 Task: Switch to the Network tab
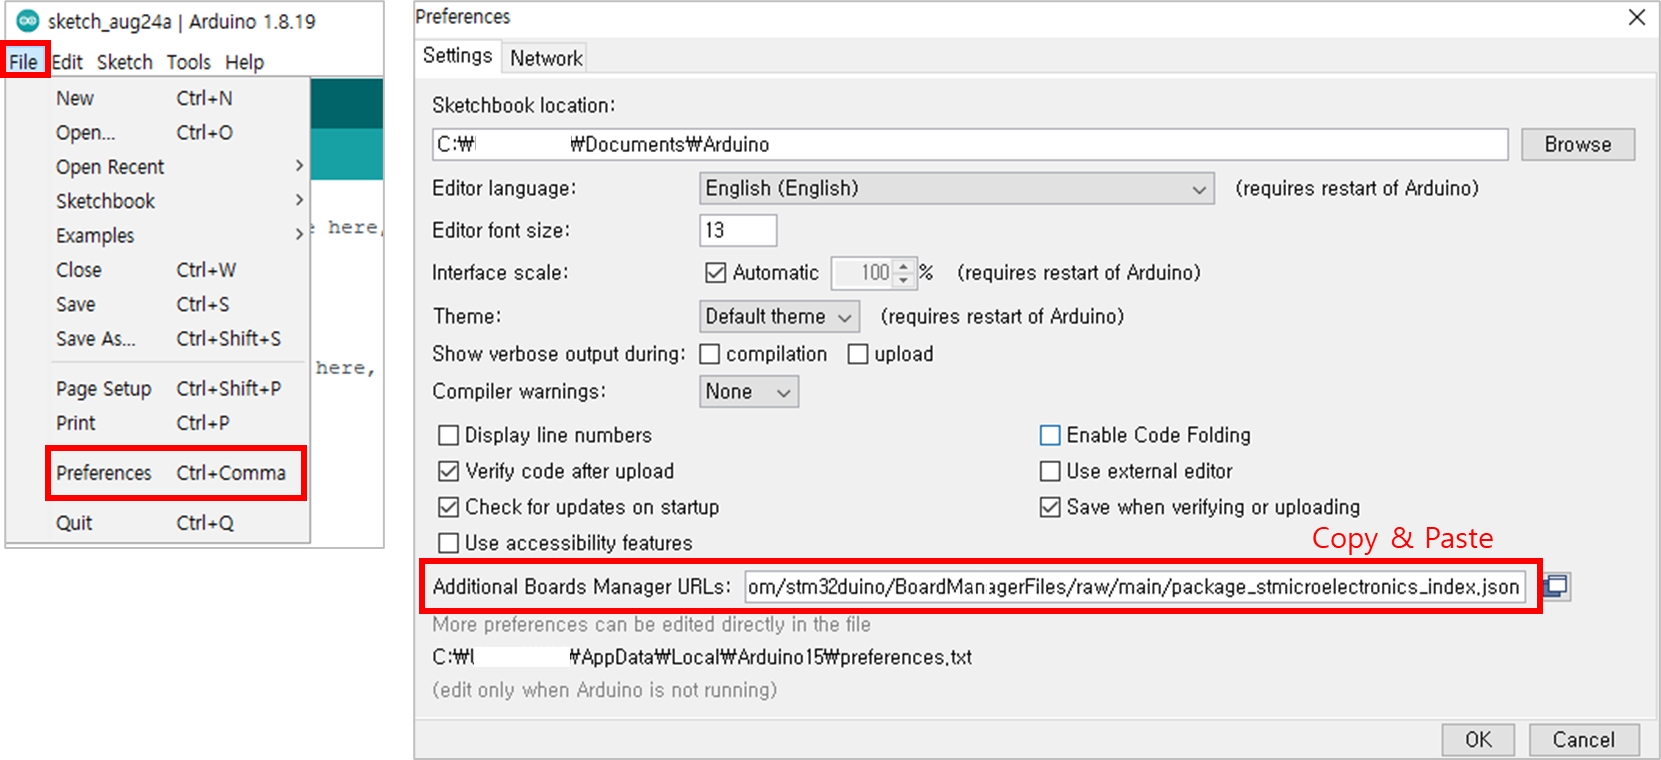click(x=545, y=58)
